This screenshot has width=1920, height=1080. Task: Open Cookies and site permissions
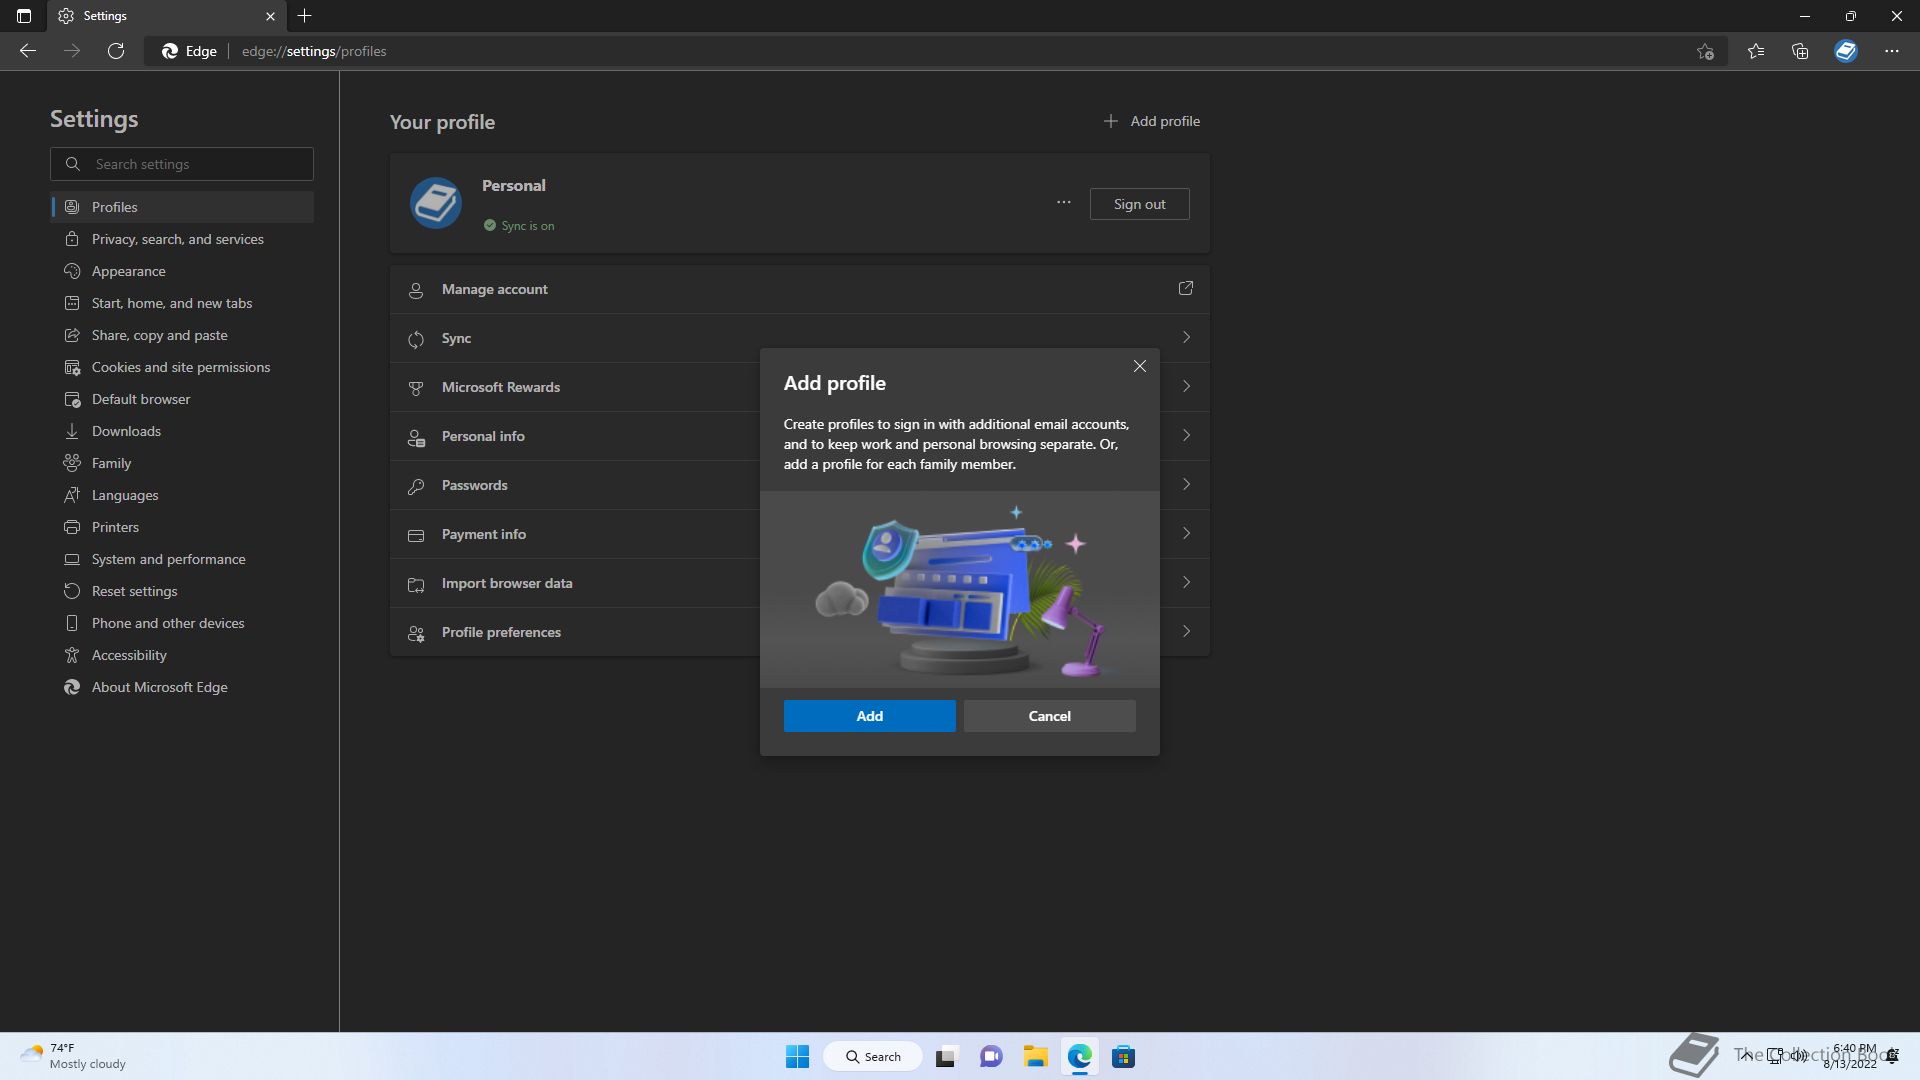182,367
